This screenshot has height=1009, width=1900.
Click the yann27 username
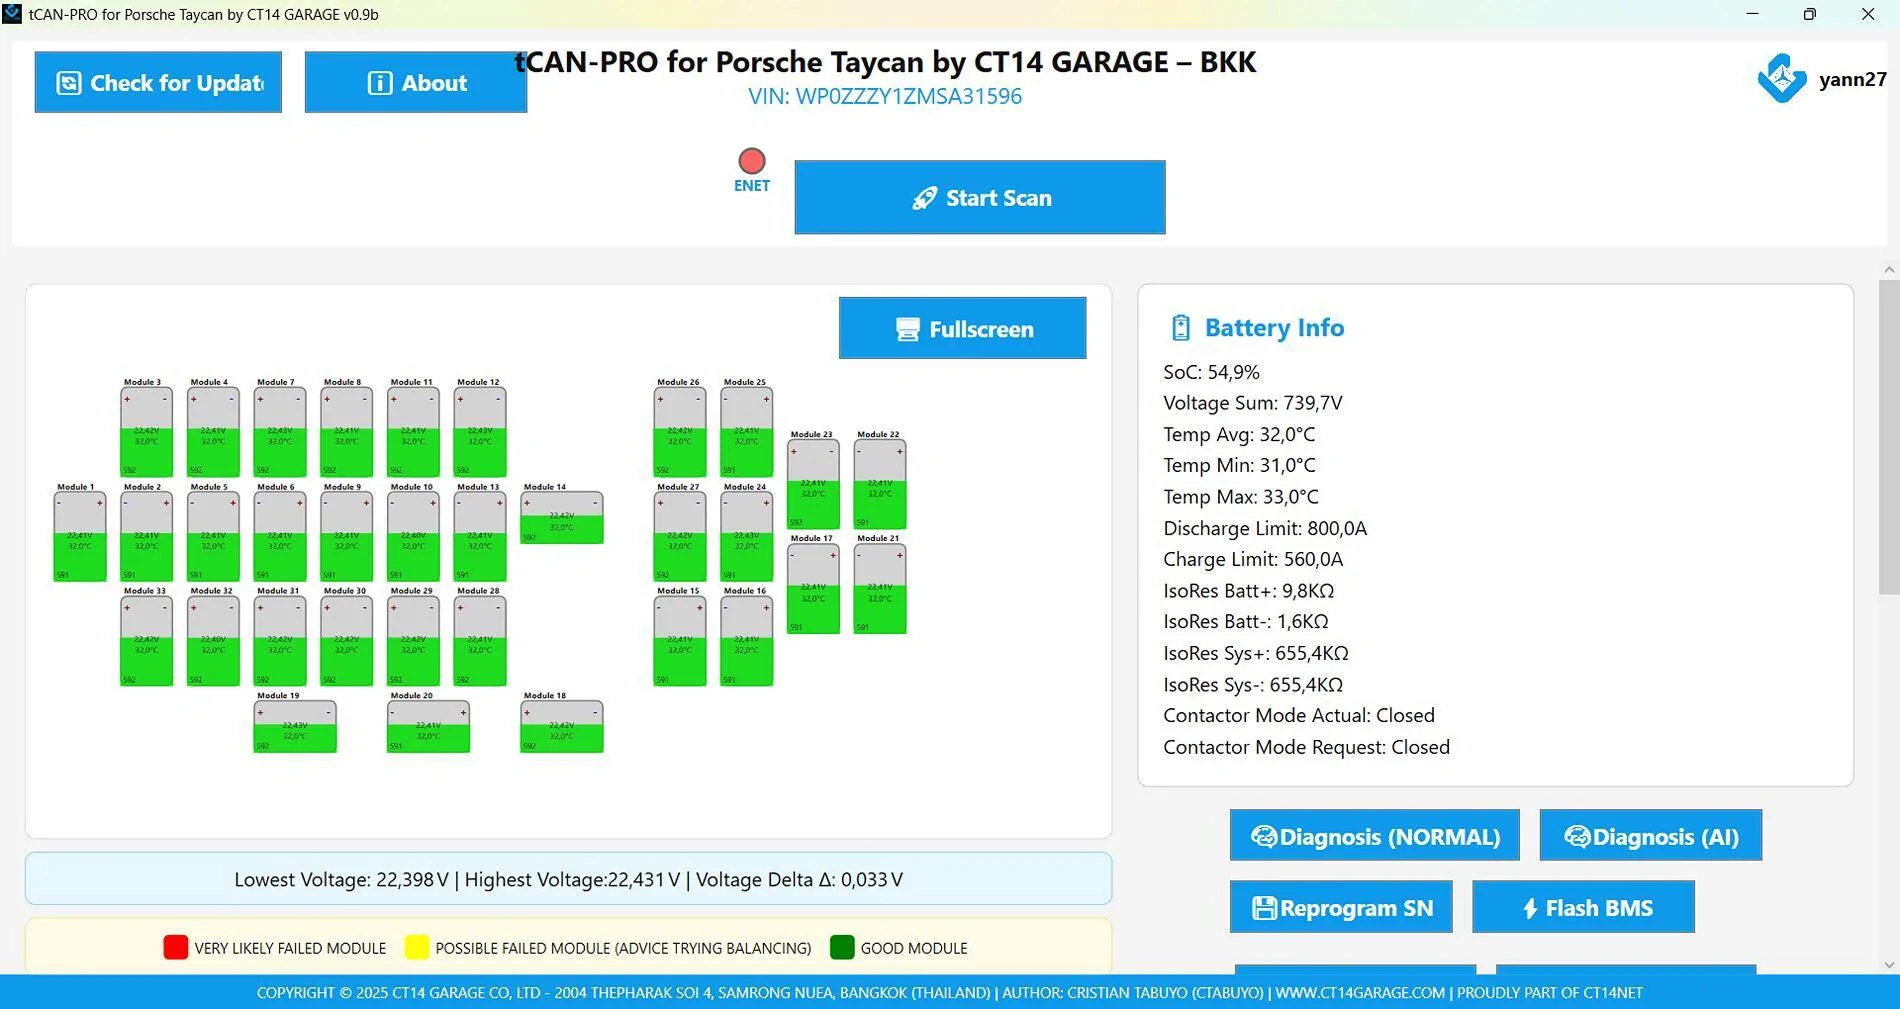point(1853,79)
